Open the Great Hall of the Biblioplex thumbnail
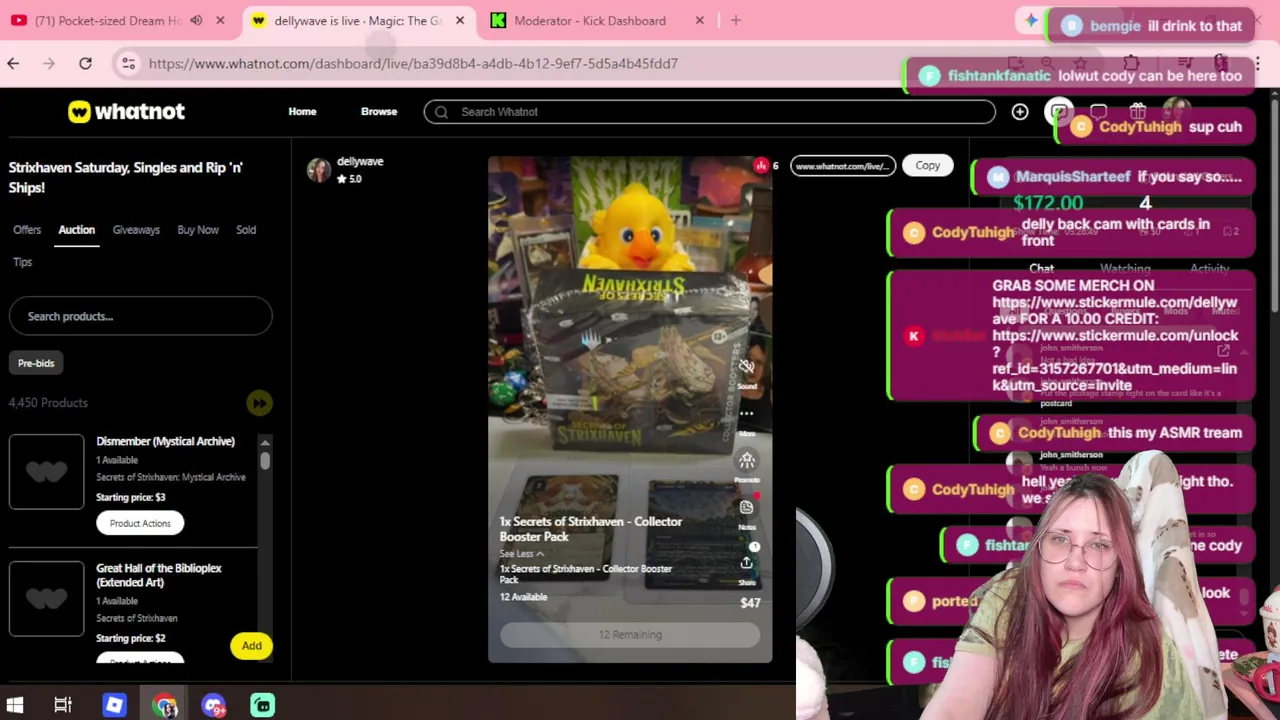Screen dimensions: 1280x720 point(46,598)
